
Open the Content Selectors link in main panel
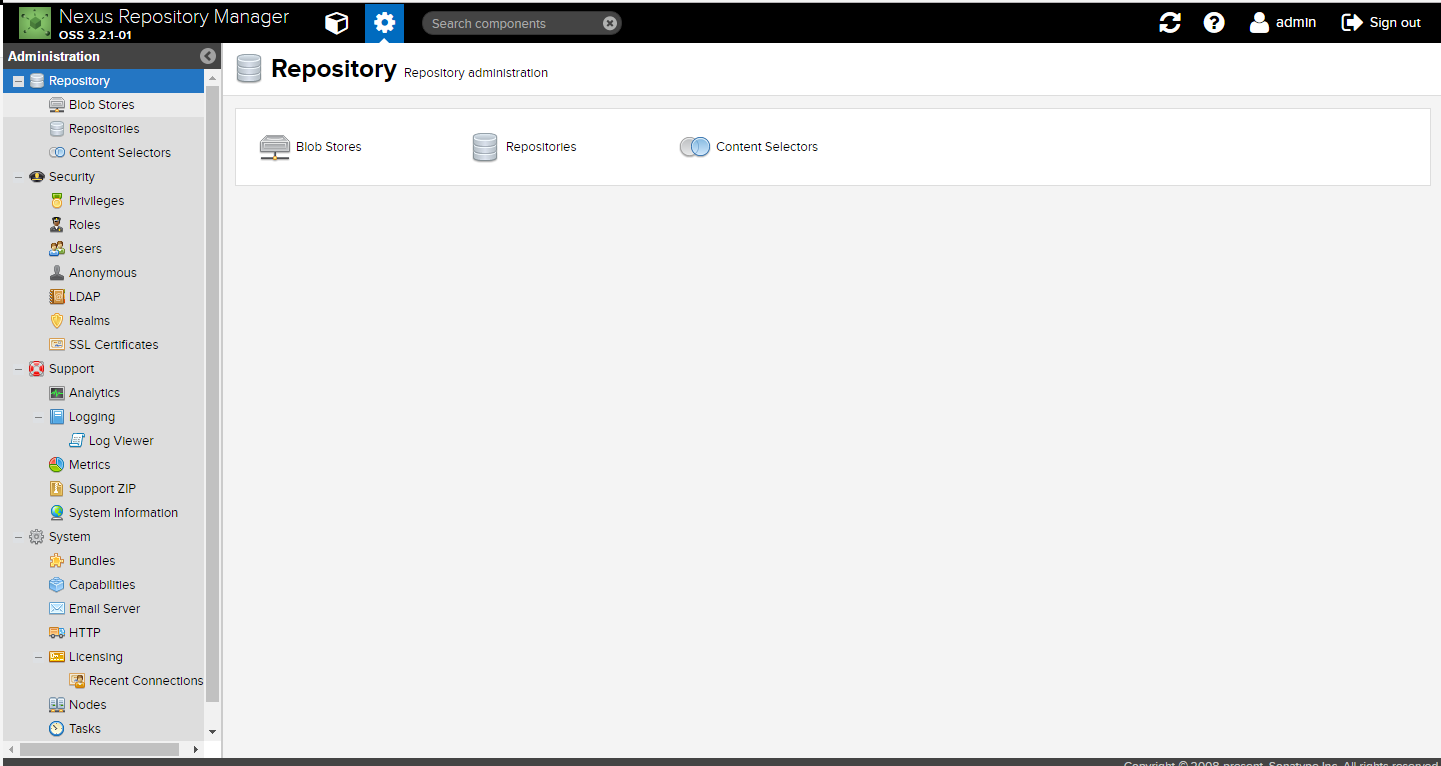point(767,147)
